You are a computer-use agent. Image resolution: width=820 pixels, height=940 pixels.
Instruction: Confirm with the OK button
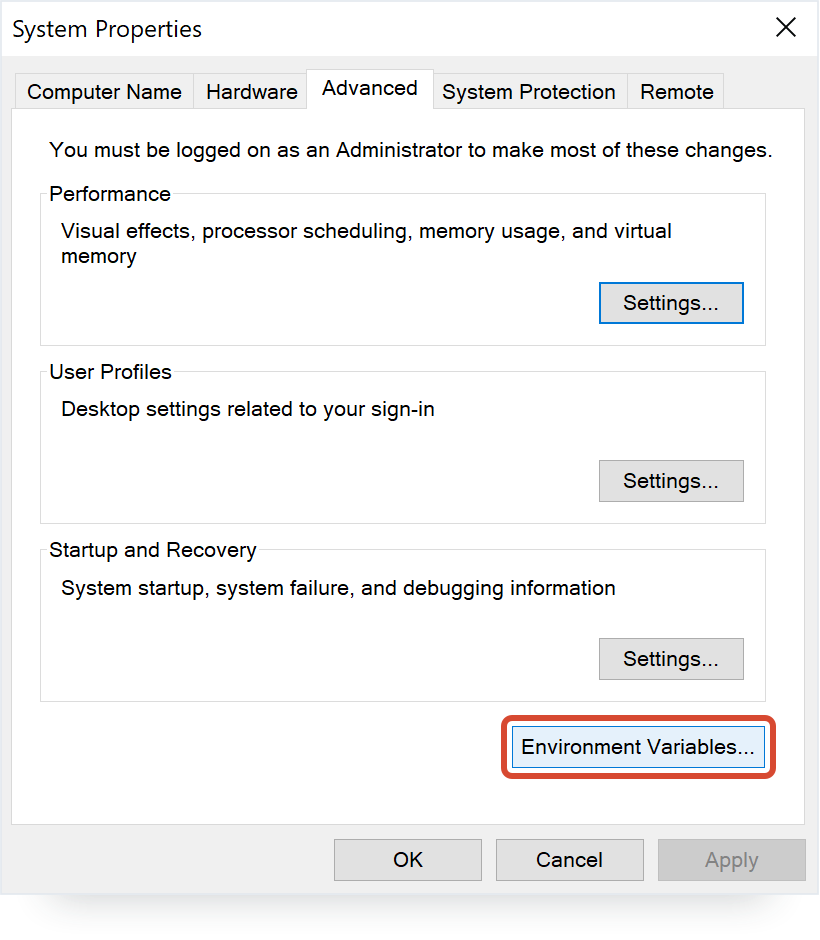407,860
